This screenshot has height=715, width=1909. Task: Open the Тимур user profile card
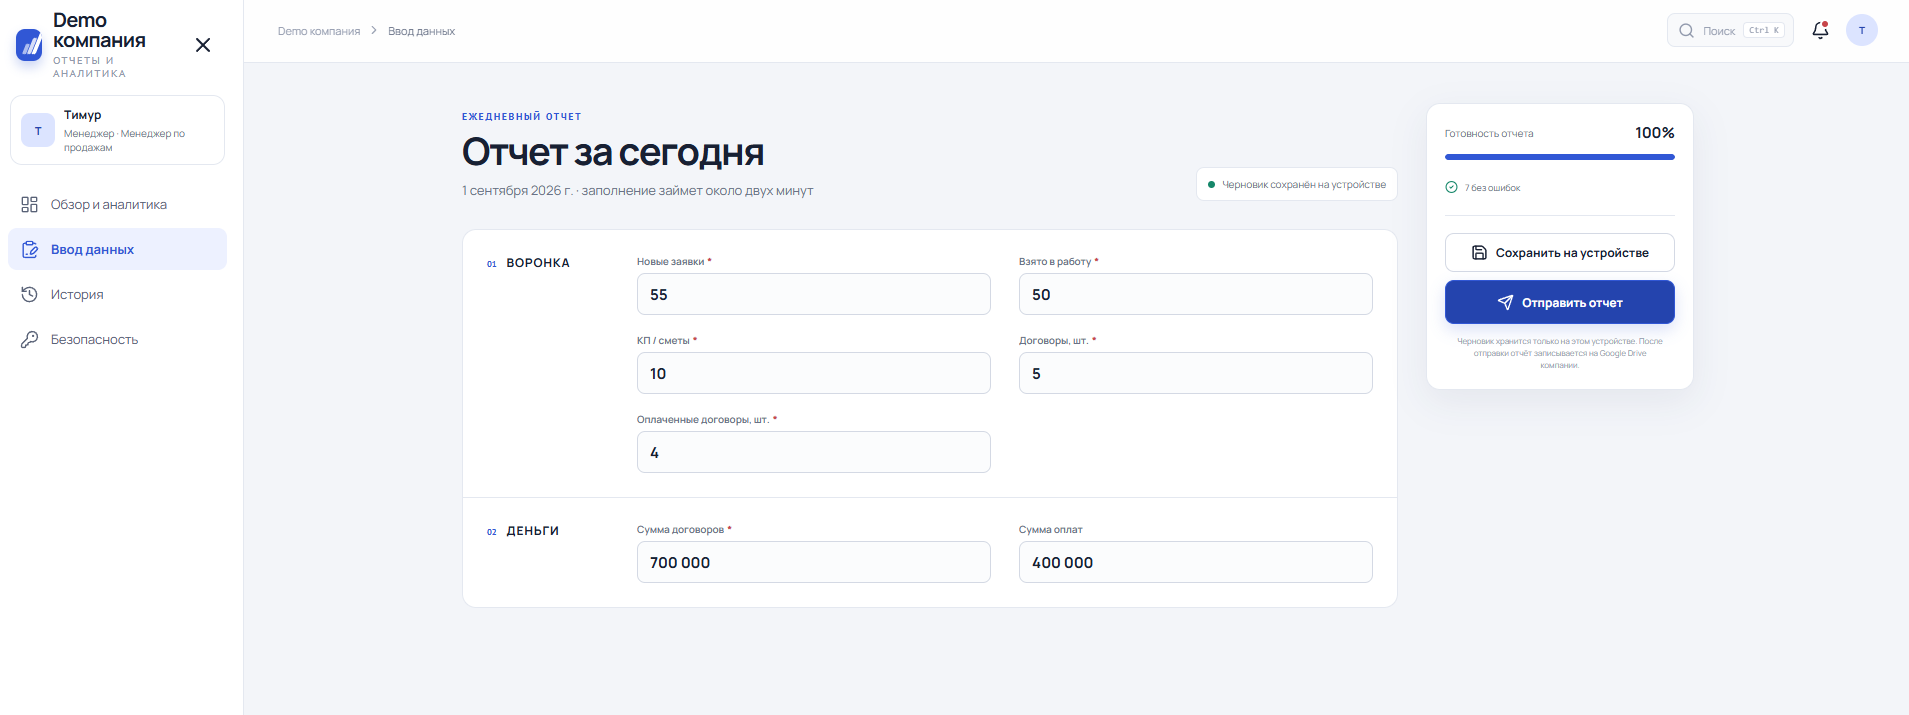coord(117,130)
